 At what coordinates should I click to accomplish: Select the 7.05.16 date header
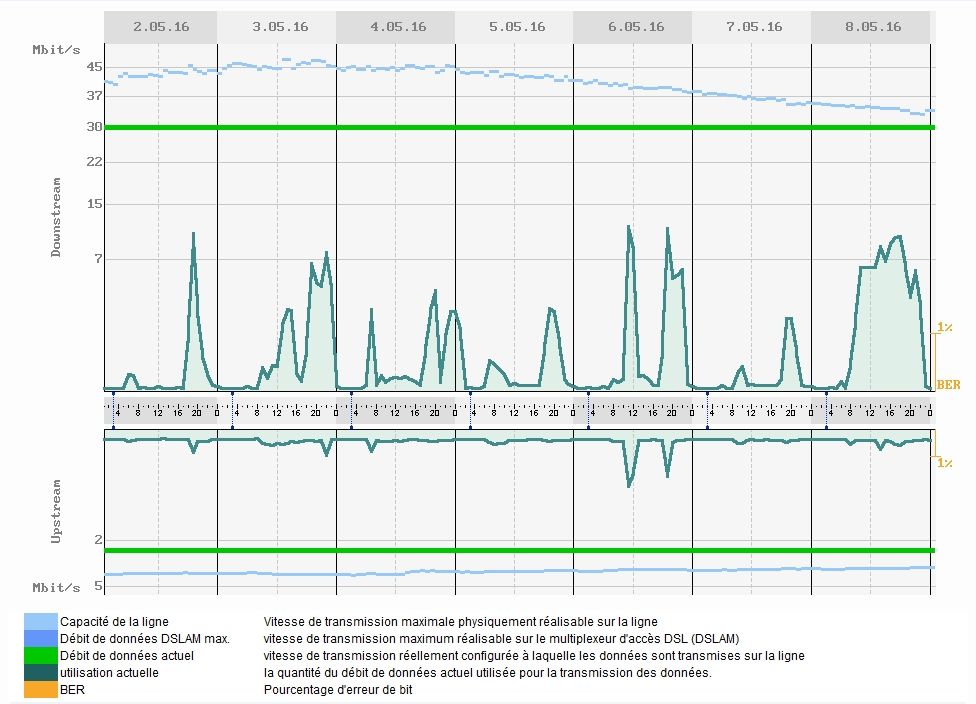click(x=752, y=27)
